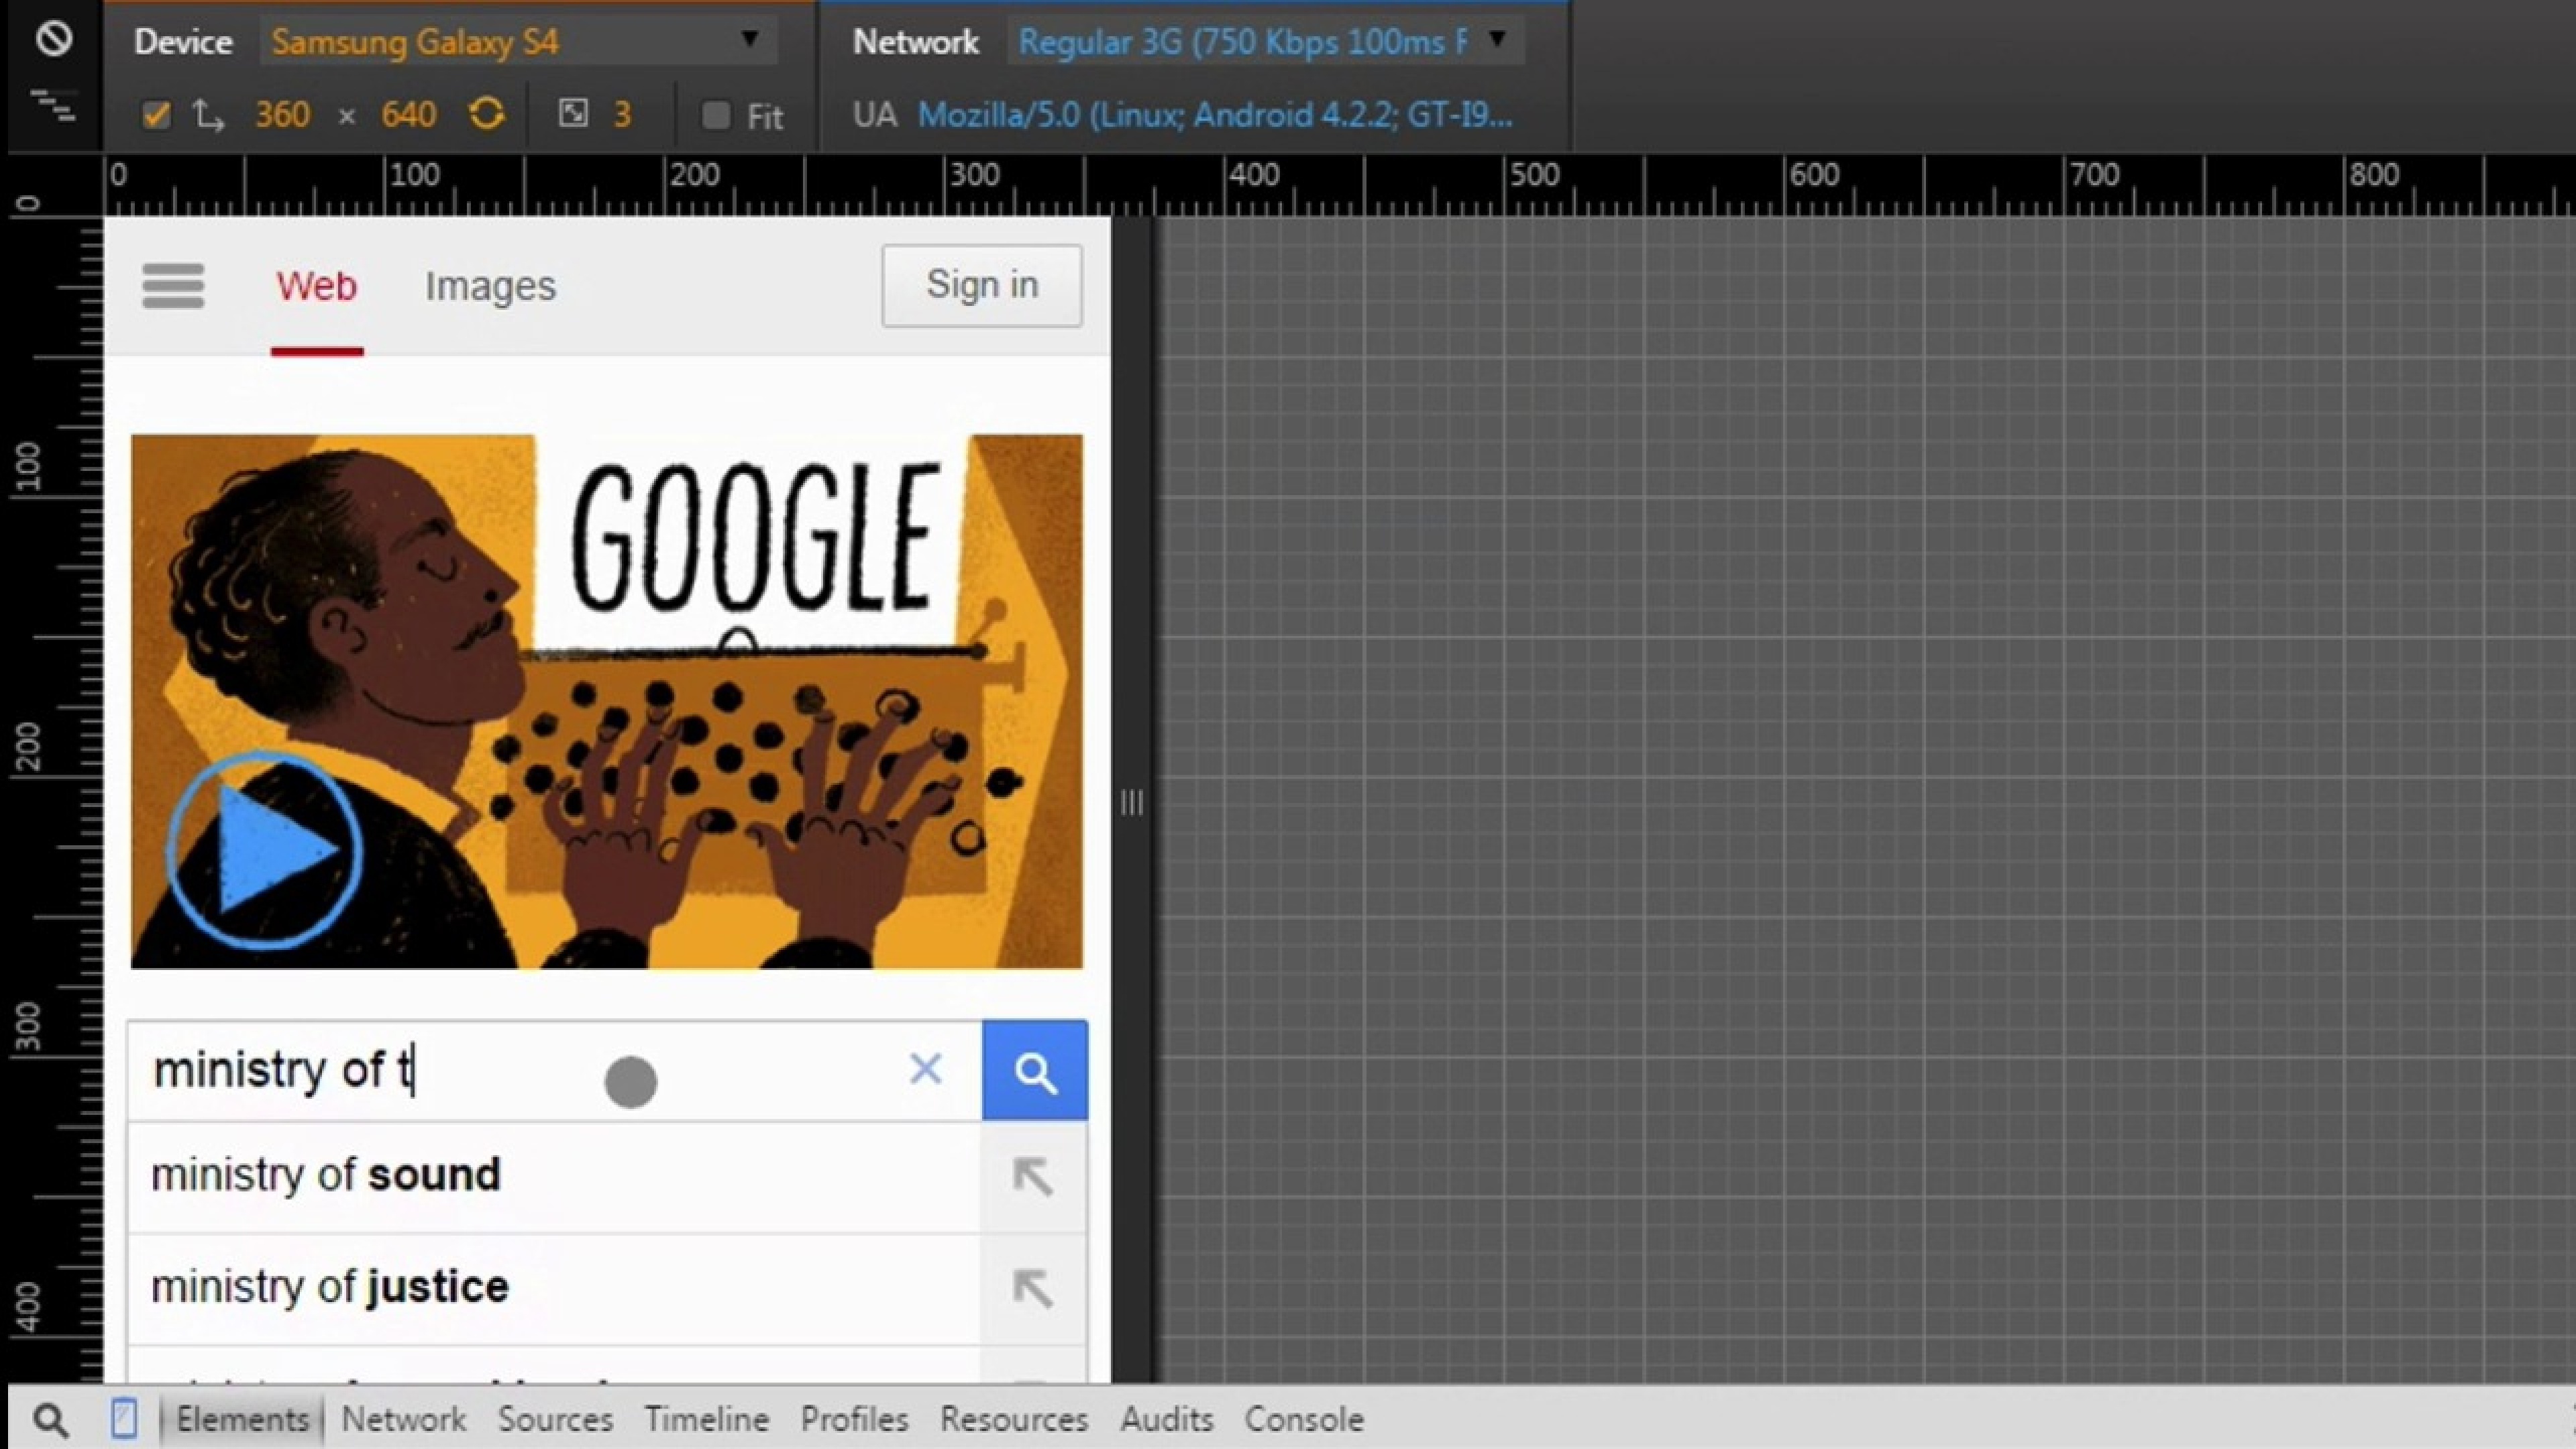This screenshot has width=2576, height=1449.
Task: Play the Google doodle video
Action: click(x=264, y=850)
